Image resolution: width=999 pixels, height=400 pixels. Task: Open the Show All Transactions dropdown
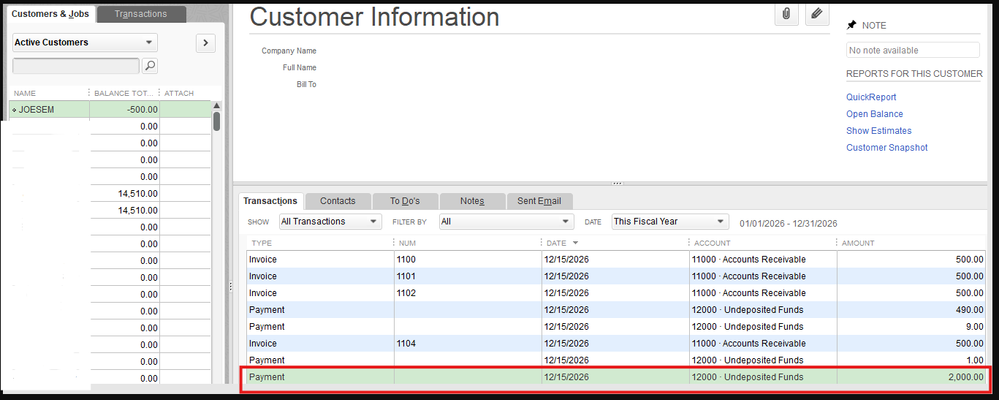click(x=330, y=222)
